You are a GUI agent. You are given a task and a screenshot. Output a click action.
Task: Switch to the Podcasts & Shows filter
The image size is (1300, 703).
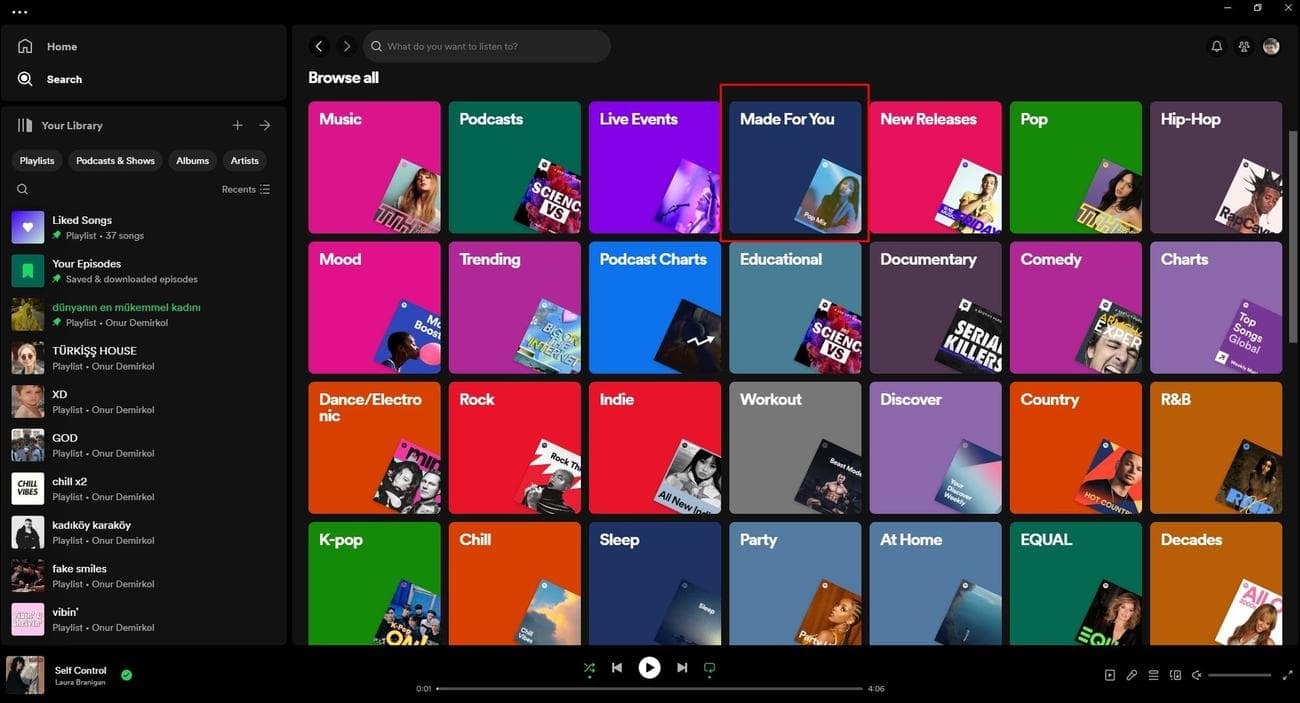tap(115, 160)
